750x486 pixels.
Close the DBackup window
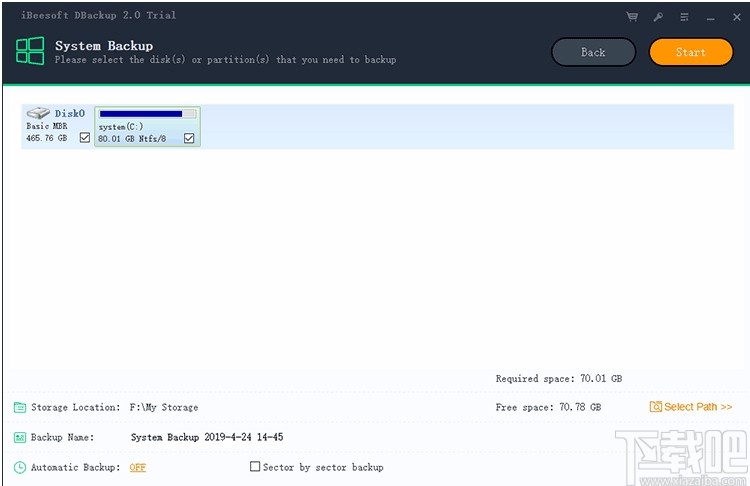(x=737, y=17)
